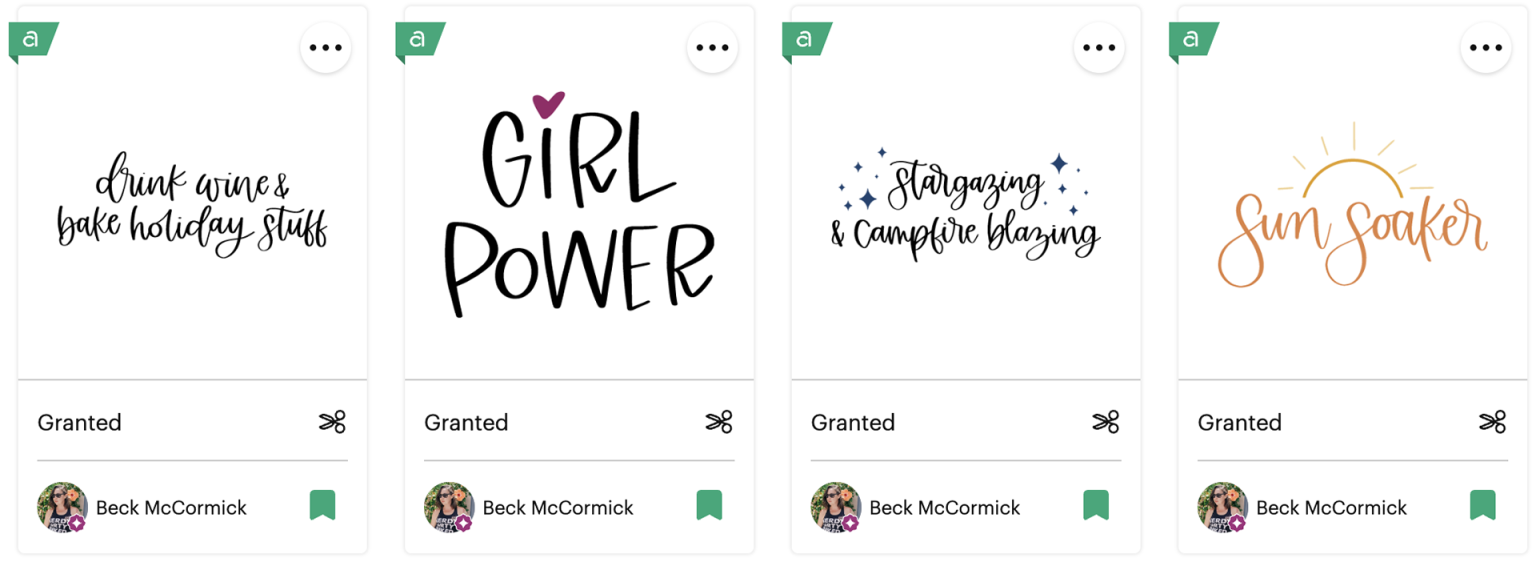
Task: Toggle the bookmark on Girl Power card
Action: tap(709, 505)
